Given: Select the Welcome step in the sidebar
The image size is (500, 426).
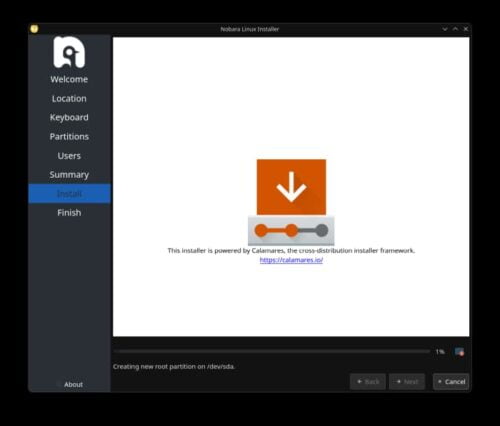Looking at the screenshot, I should point(69,79).
